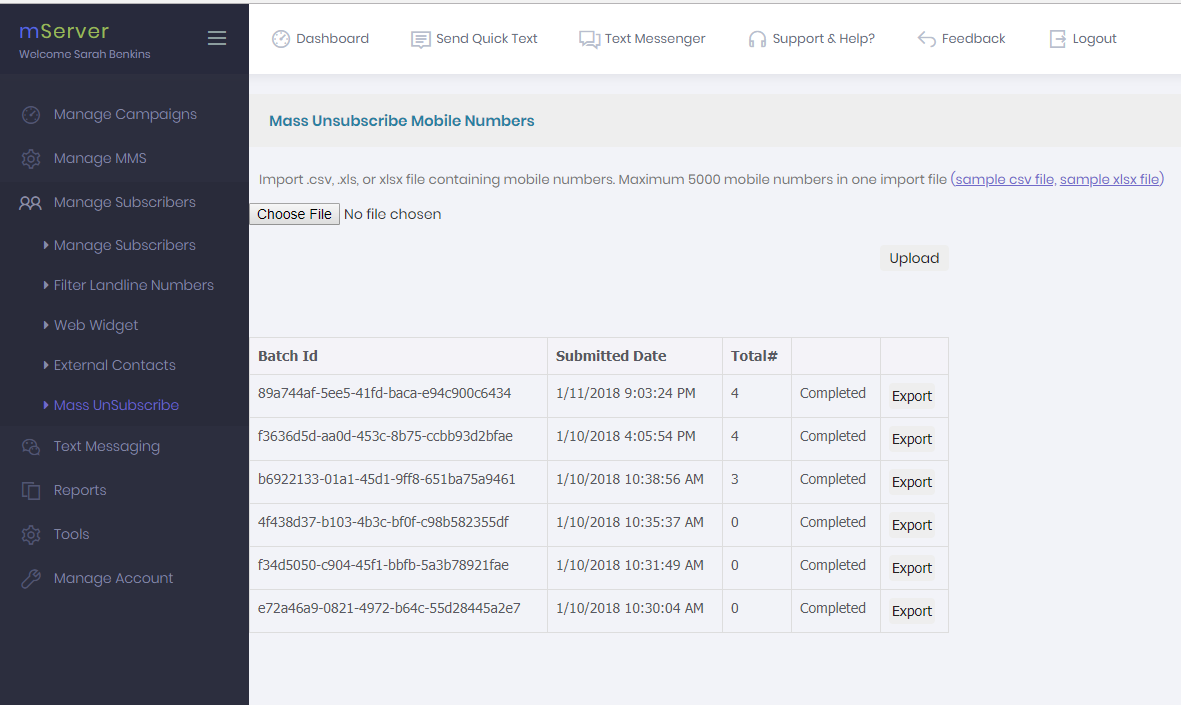This screenshot has width=1181, height=705.
Task: Click date 1/10/2018 4:05:54 PM
Action: [x=626, y=436]
